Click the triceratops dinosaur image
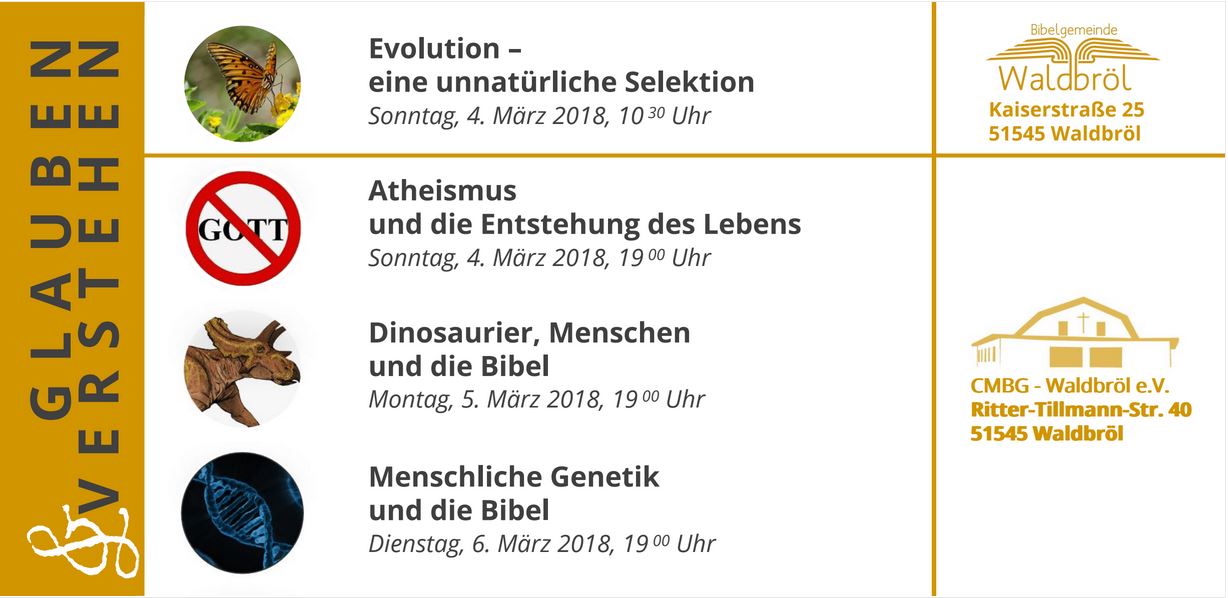The image size is (1228, 598). coord(243,368)
